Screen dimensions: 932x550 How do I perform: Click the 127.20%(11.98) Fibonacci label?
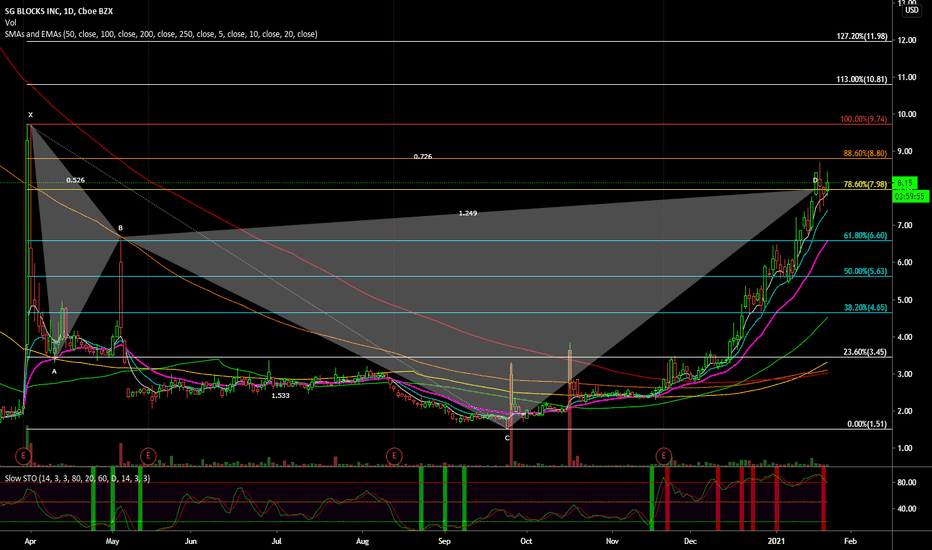862,36
